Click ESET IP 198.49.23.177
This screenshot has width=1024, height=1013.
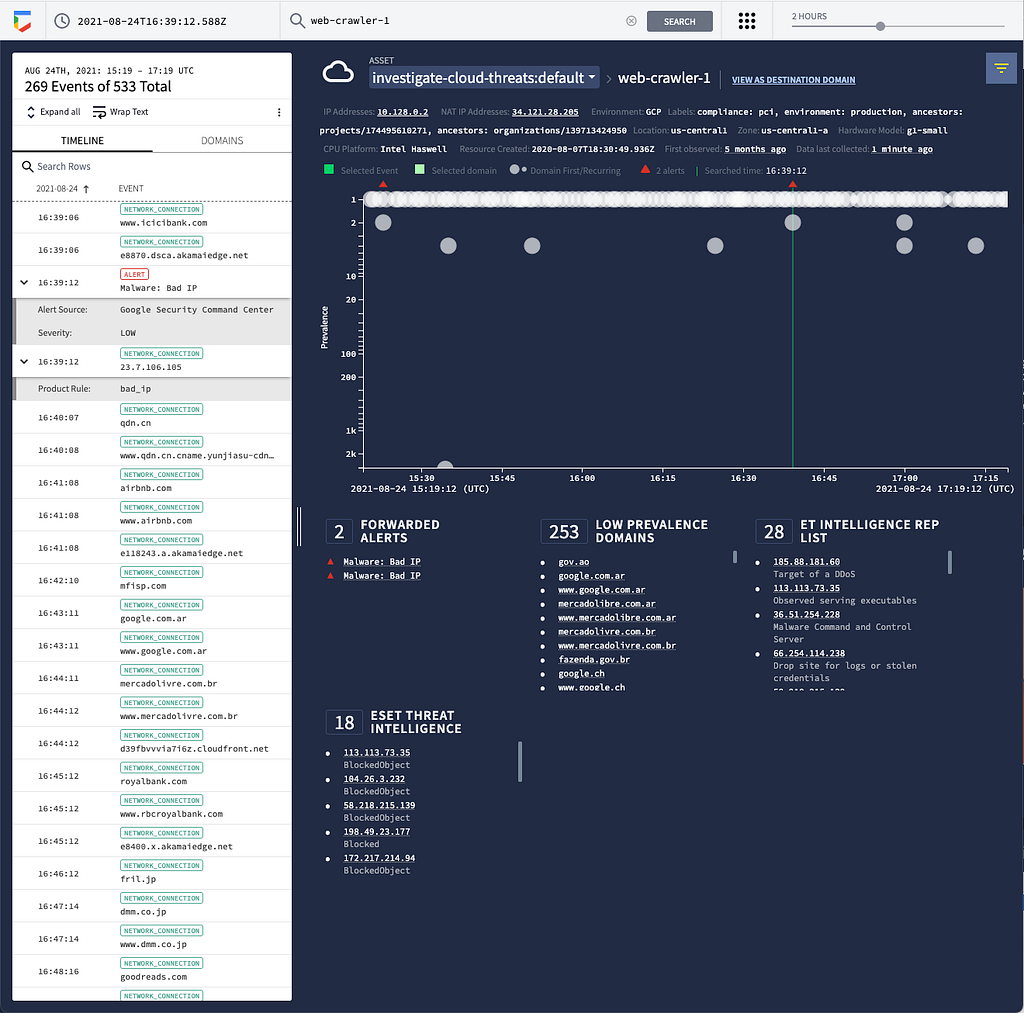pos(377,831)
